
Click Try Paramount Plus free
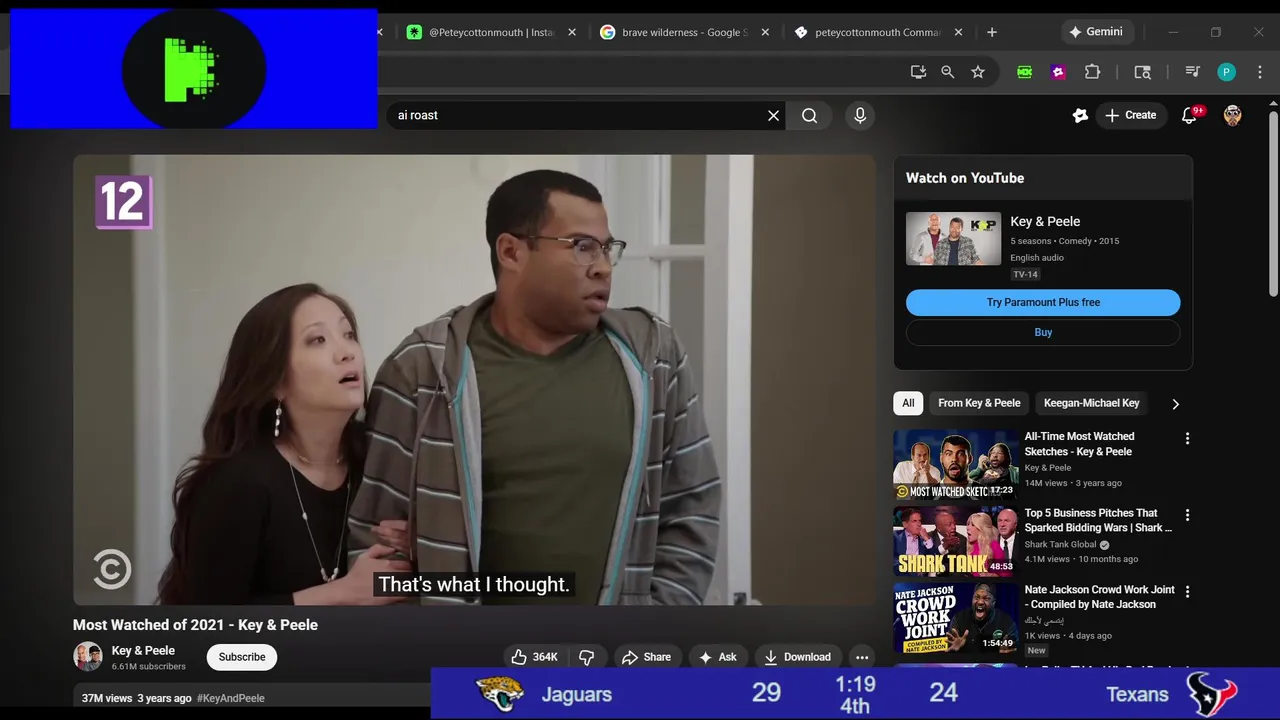click(1043, 302)
